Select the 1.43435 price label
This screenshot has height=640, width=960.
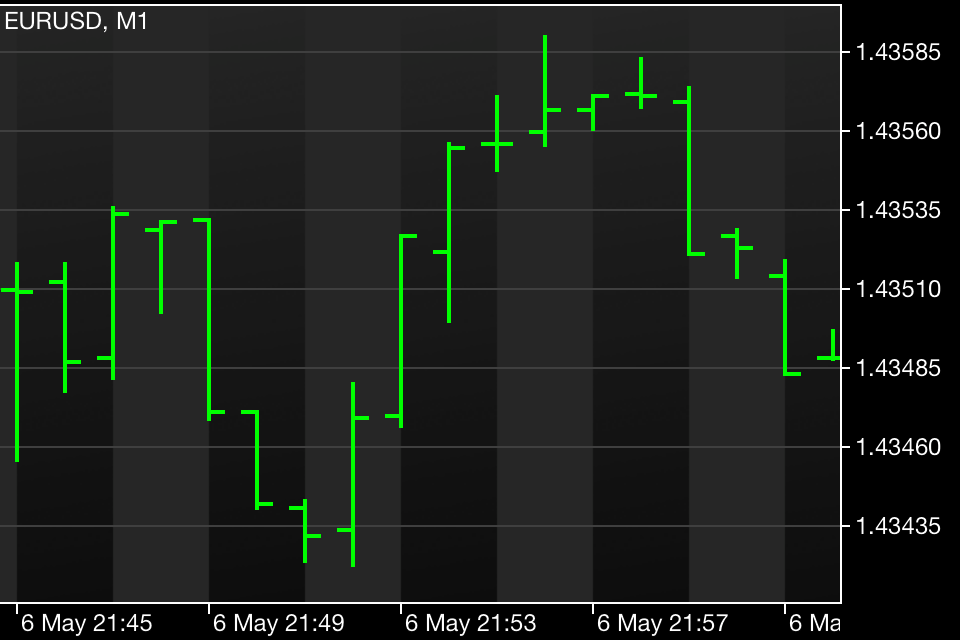coord(898,526)
